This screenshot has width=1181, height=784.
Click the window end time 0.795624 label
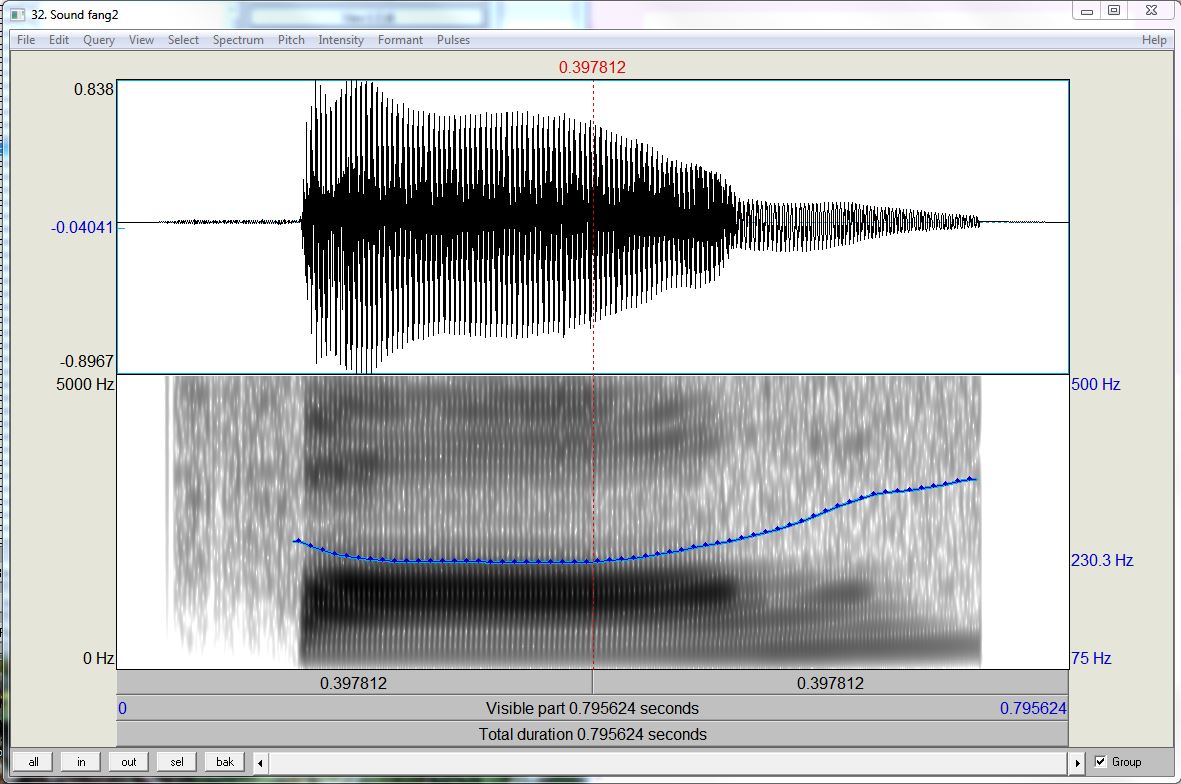point(1033,709)
